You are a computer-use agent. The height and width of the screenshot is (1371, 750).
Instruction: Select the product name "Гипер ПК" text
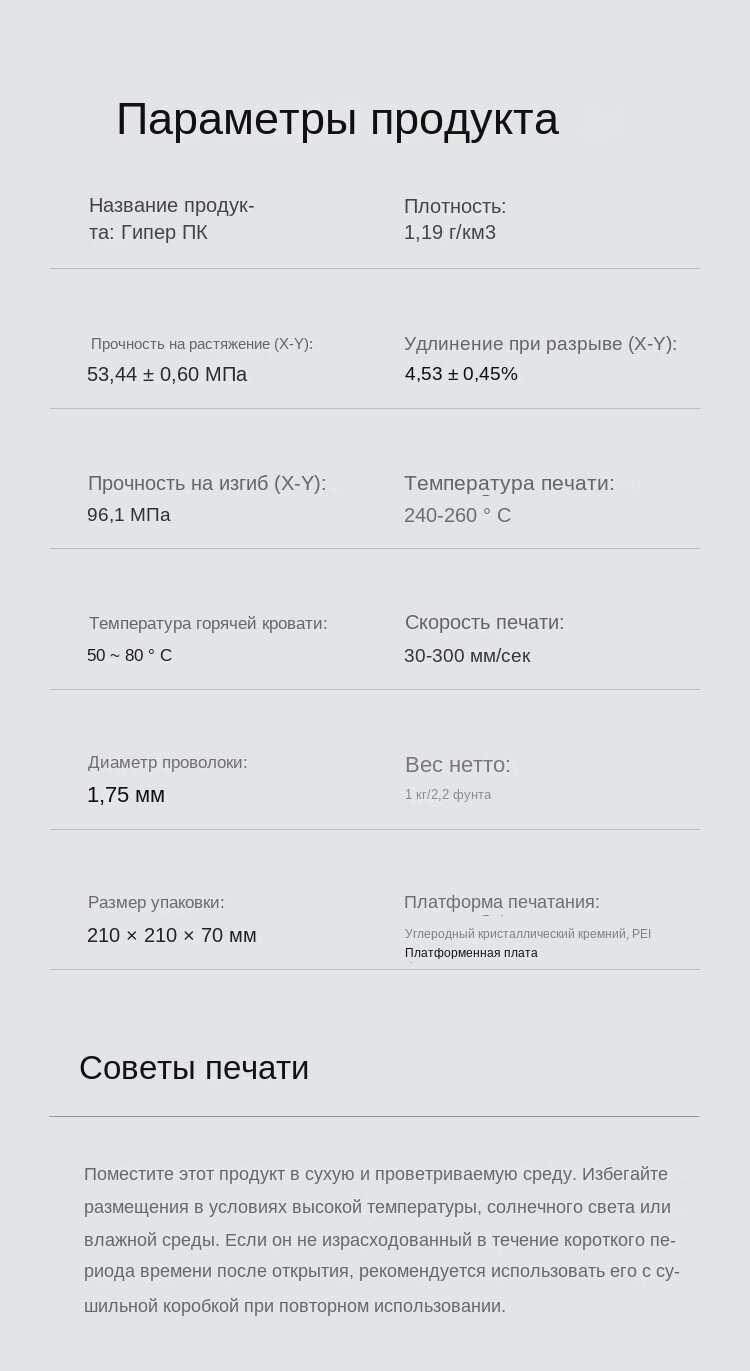pos(163,233)
